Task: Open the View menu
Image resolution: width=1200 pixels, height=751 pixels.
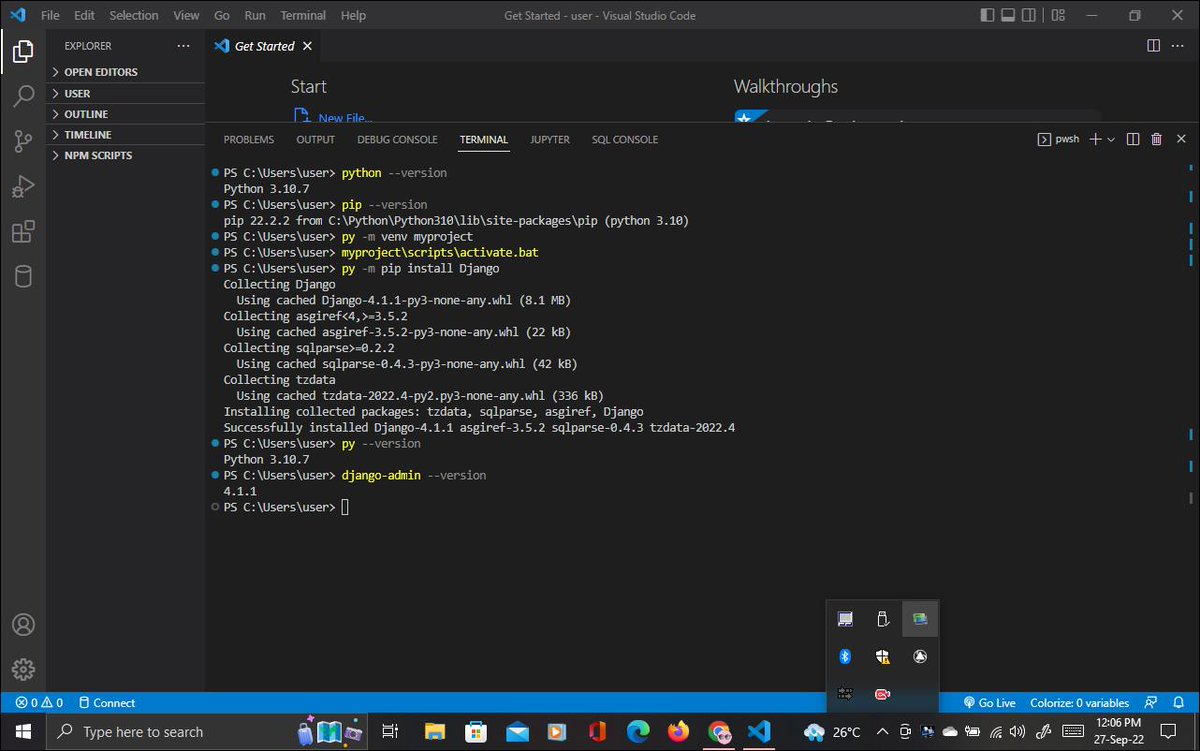Action: (186, 15)
